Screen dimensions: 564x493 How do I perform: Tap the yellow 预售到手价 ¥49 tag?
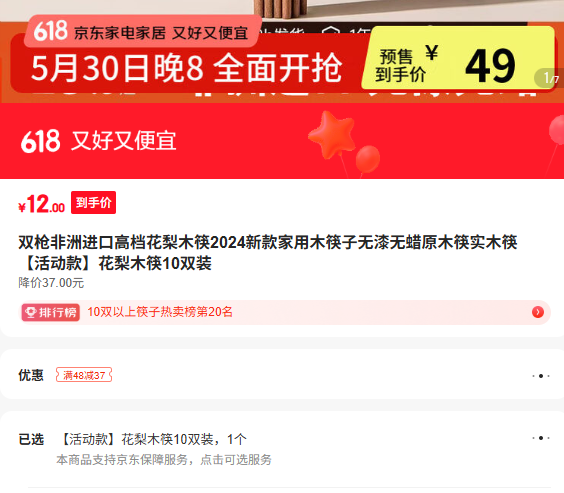[x=458, y=58]
